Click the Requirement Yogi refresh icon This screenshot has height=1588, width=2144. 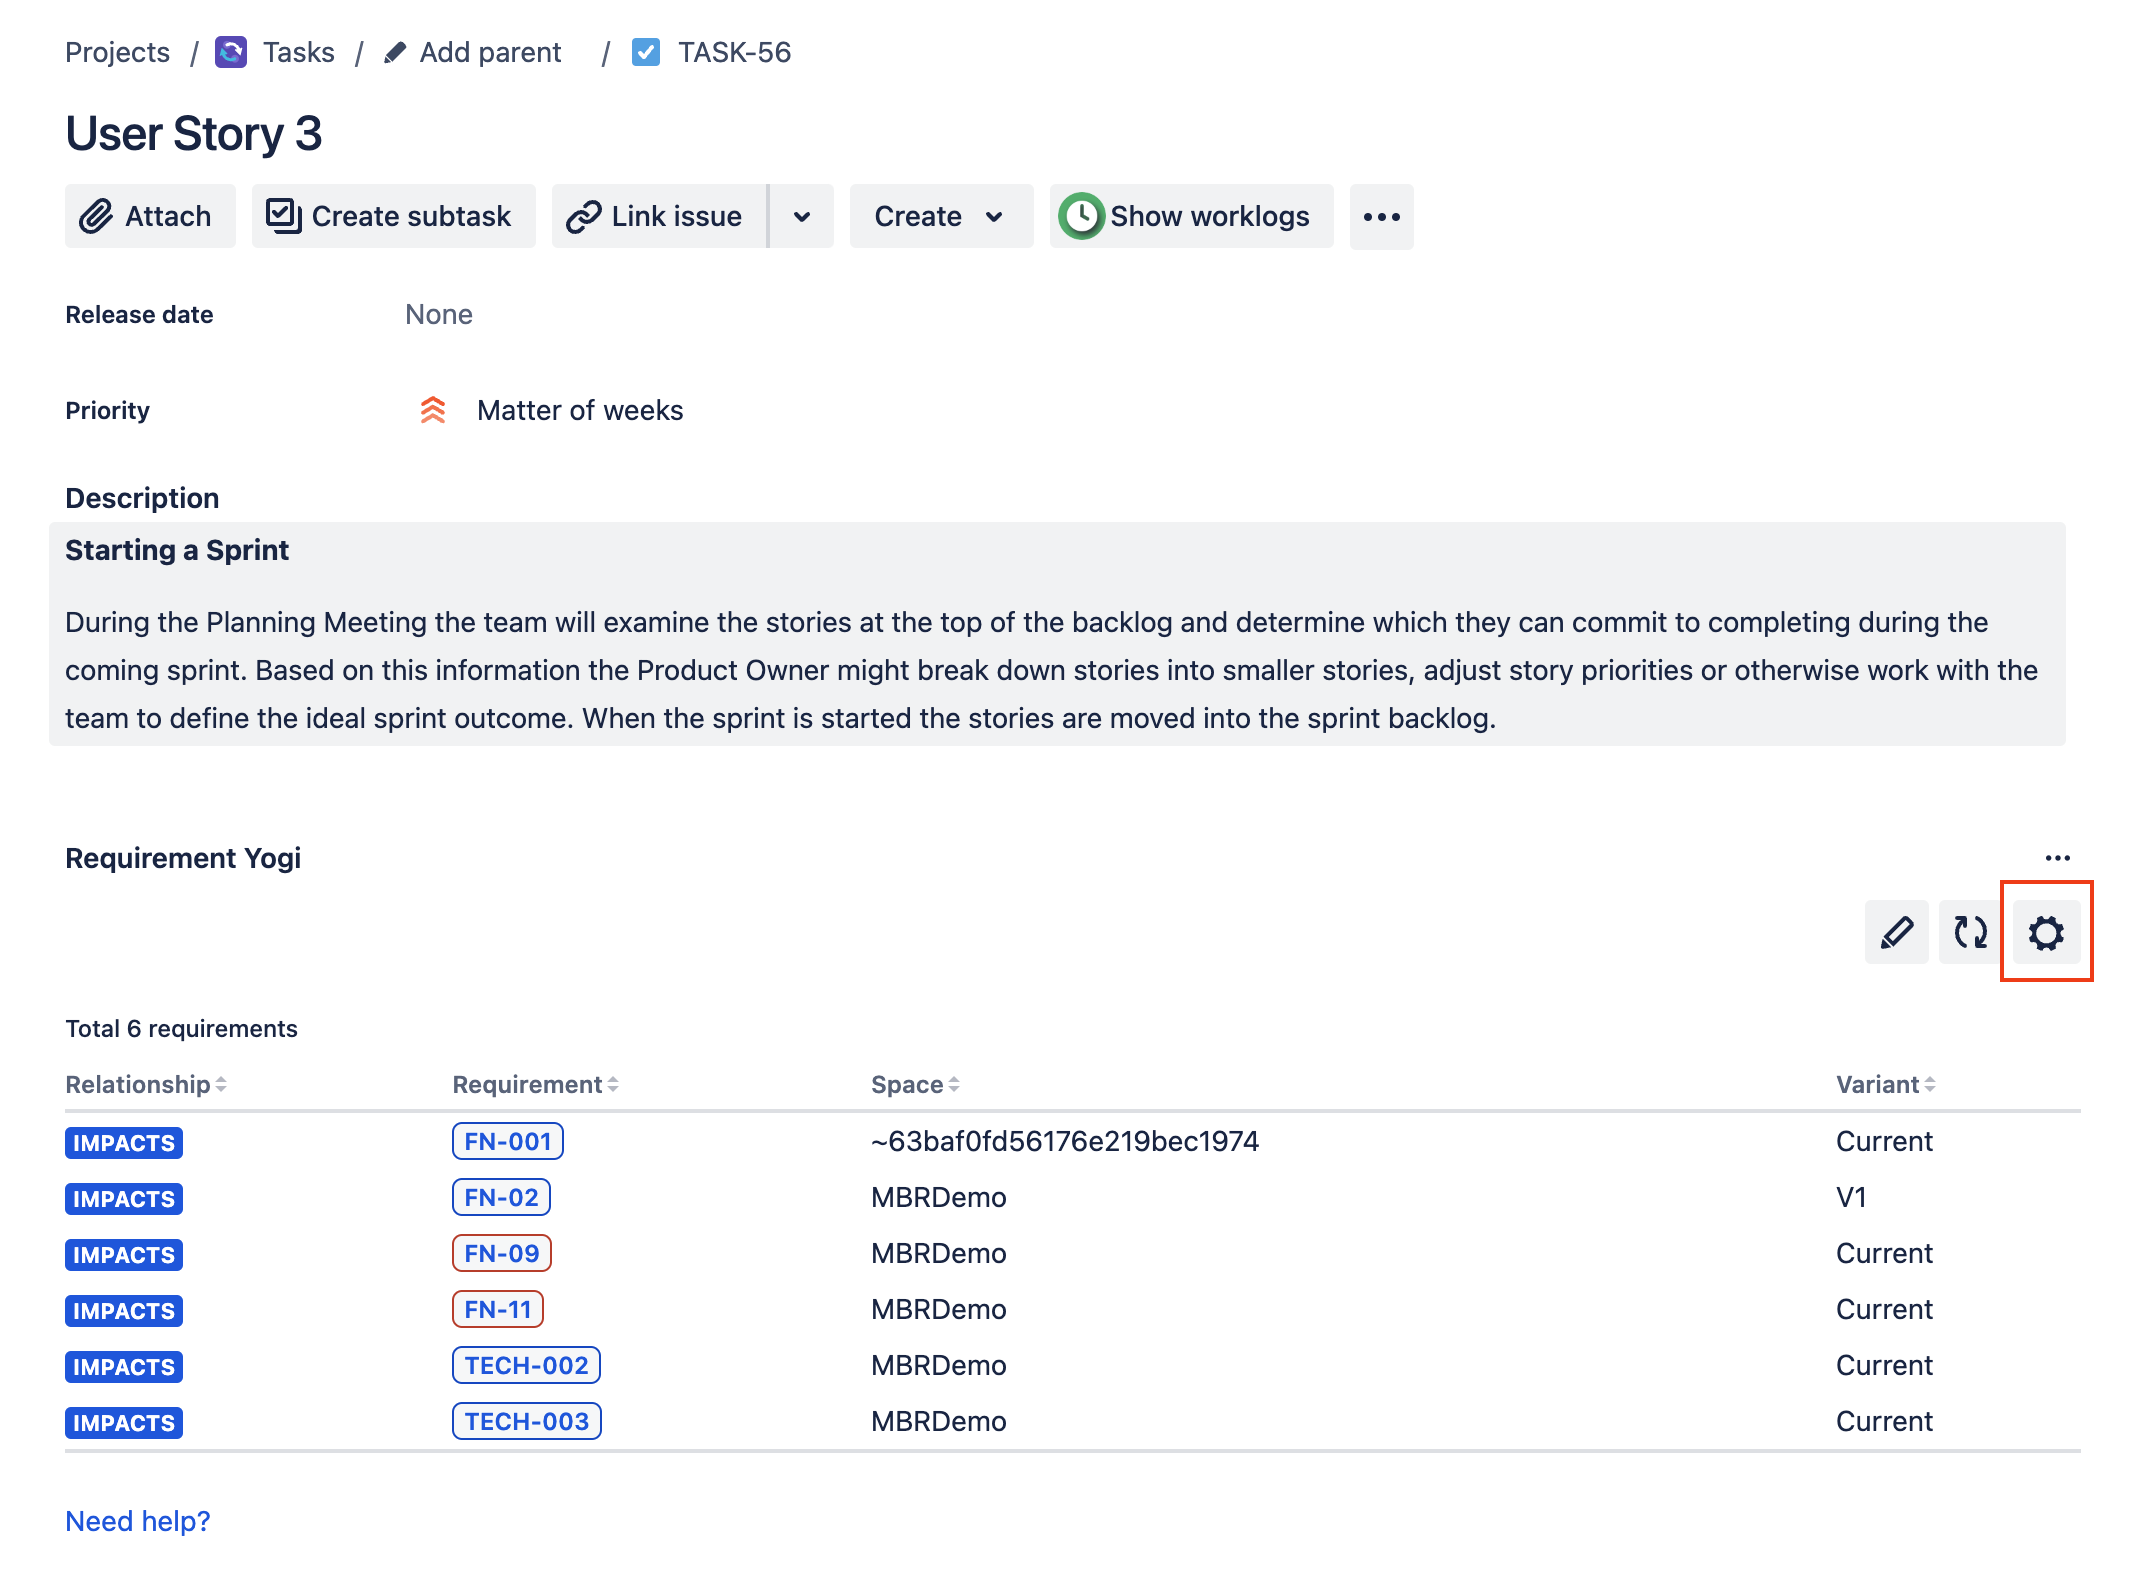[x=1970, y=932]
